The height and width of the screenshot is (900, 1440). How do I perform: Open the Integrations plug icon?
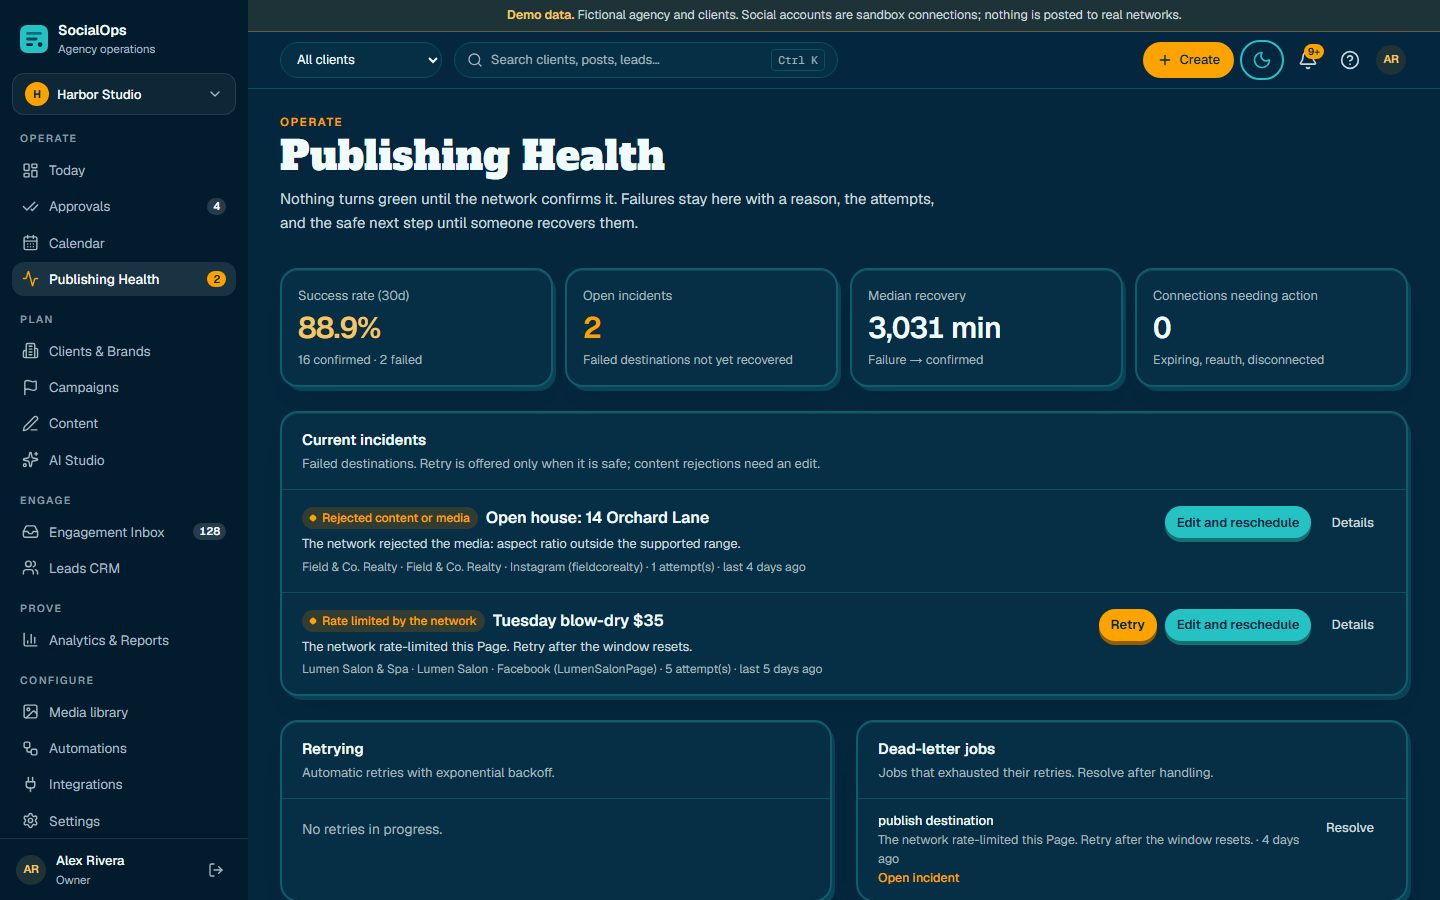30,785
